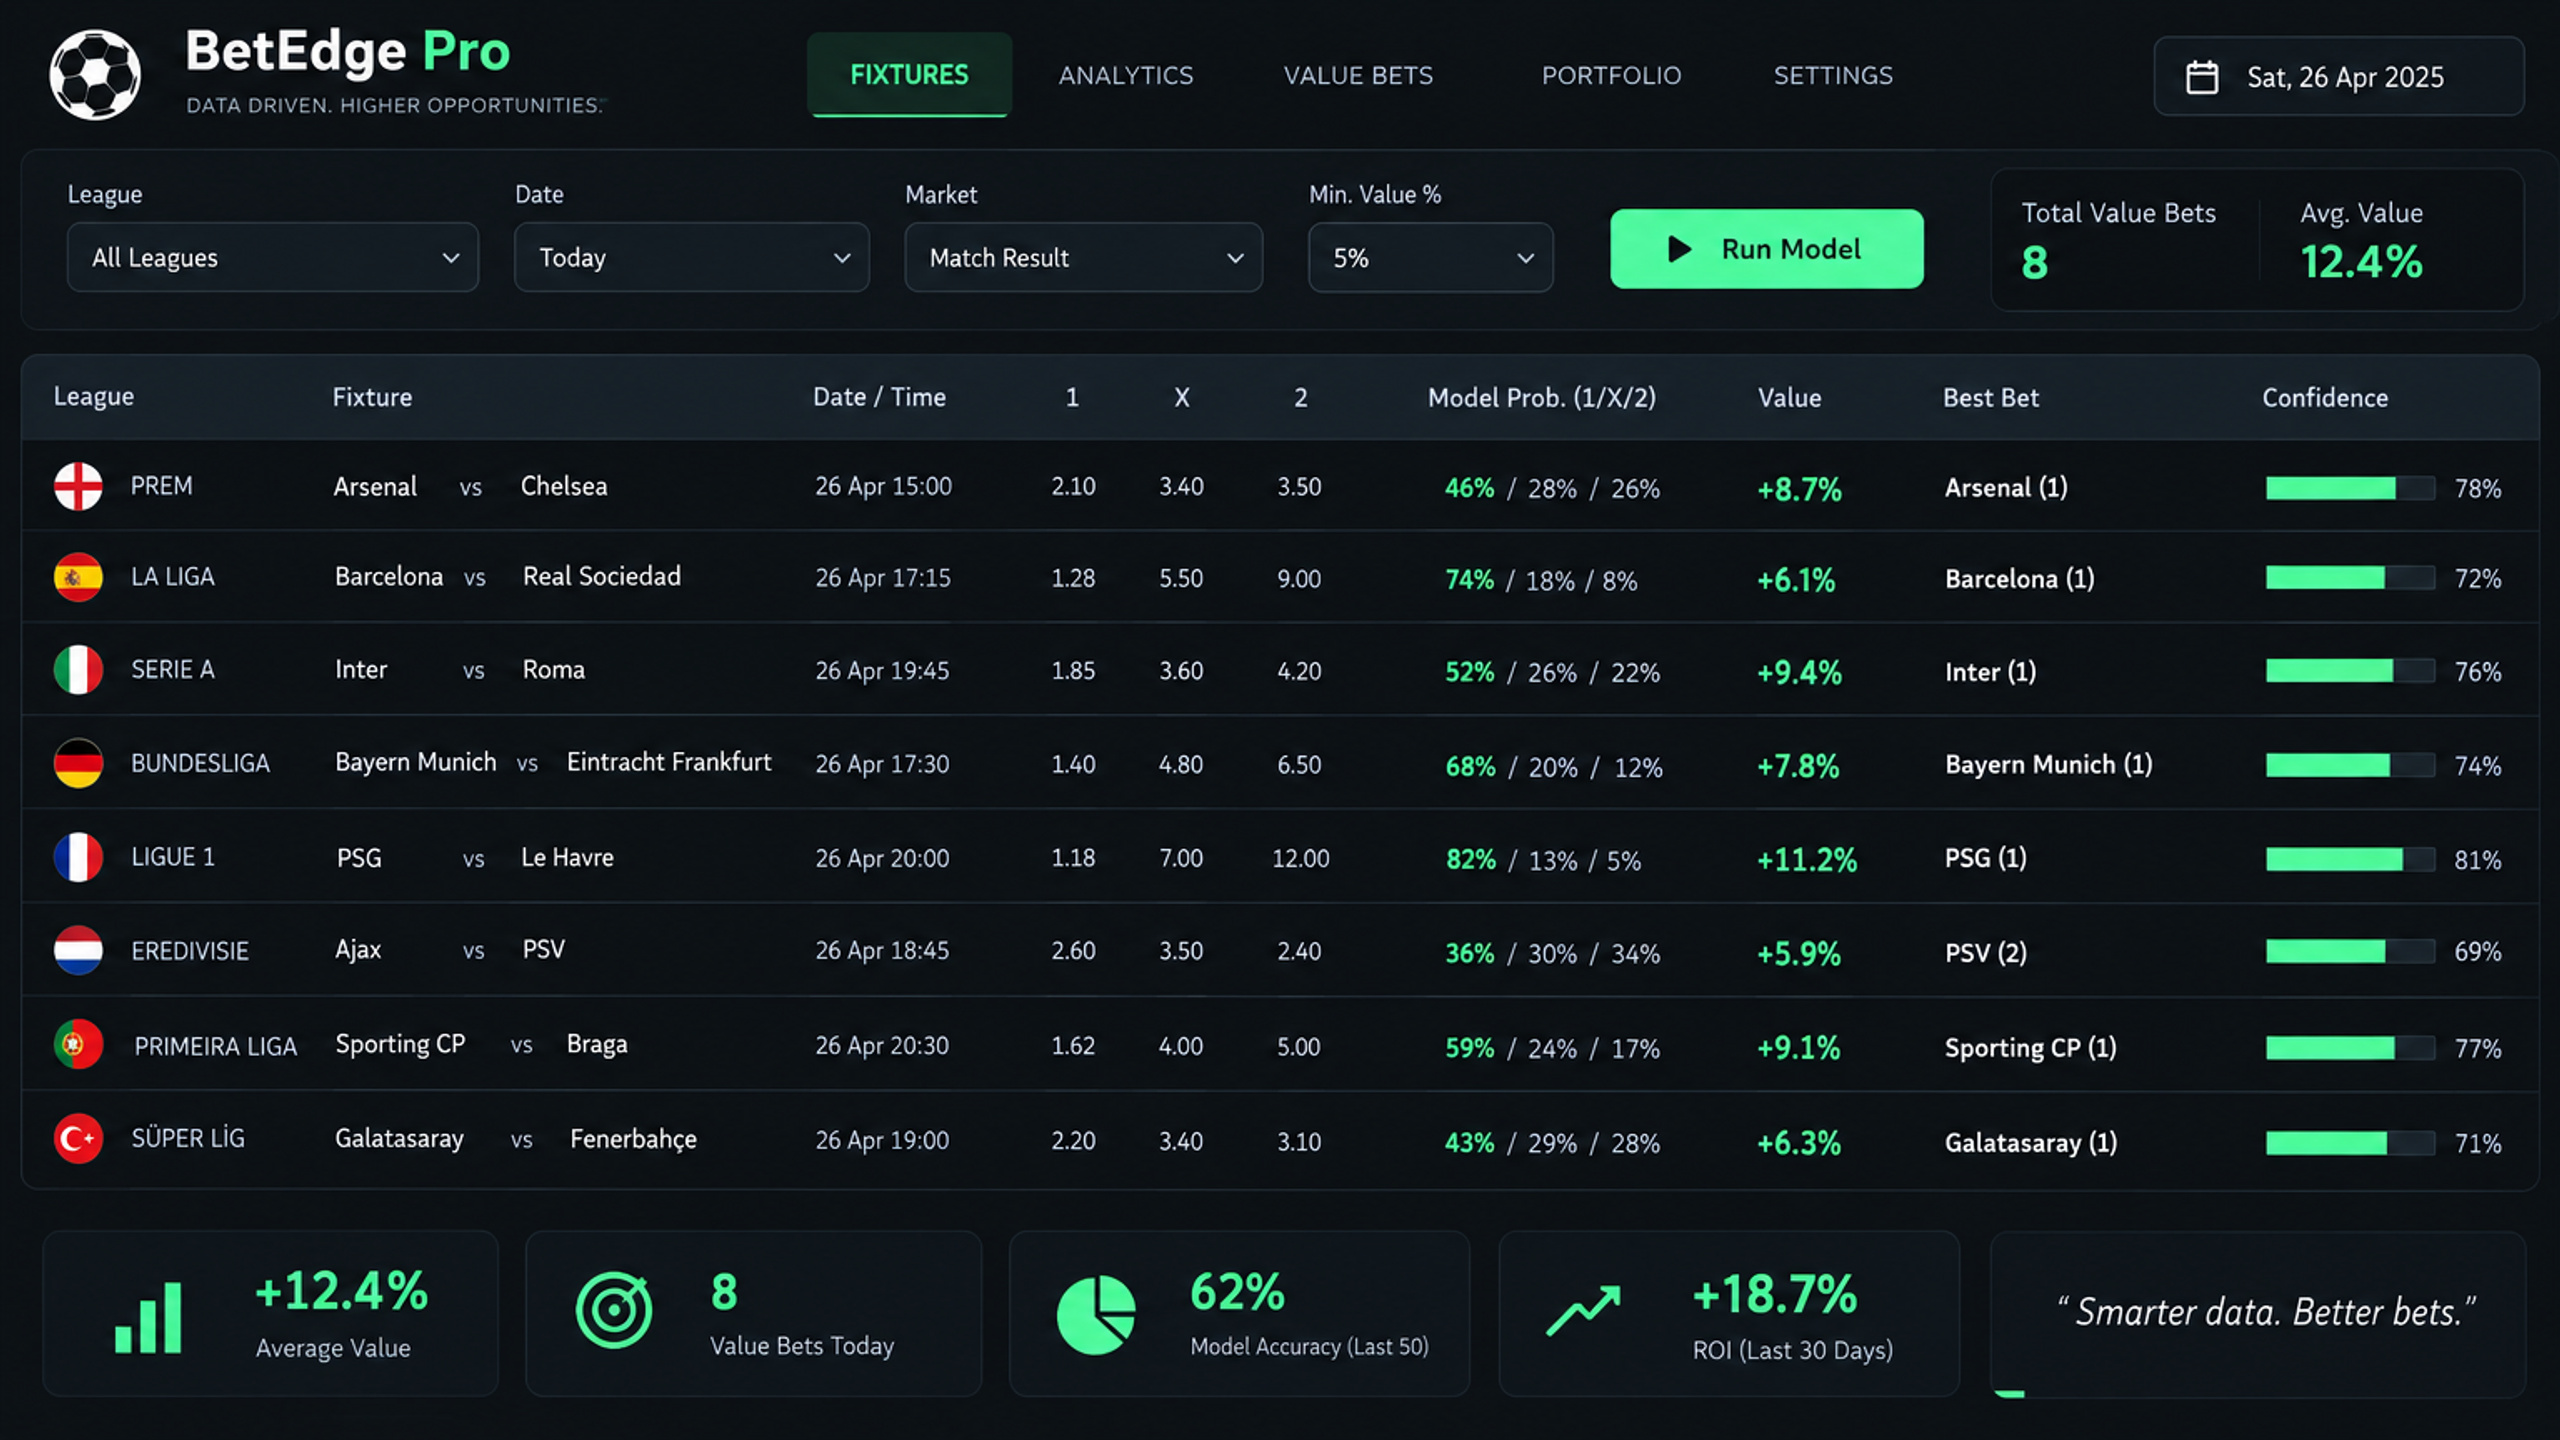The image size is (2560, 1440).
Task: Click draw odds '4.80' for Bayern match
Action: [1181, 764]
